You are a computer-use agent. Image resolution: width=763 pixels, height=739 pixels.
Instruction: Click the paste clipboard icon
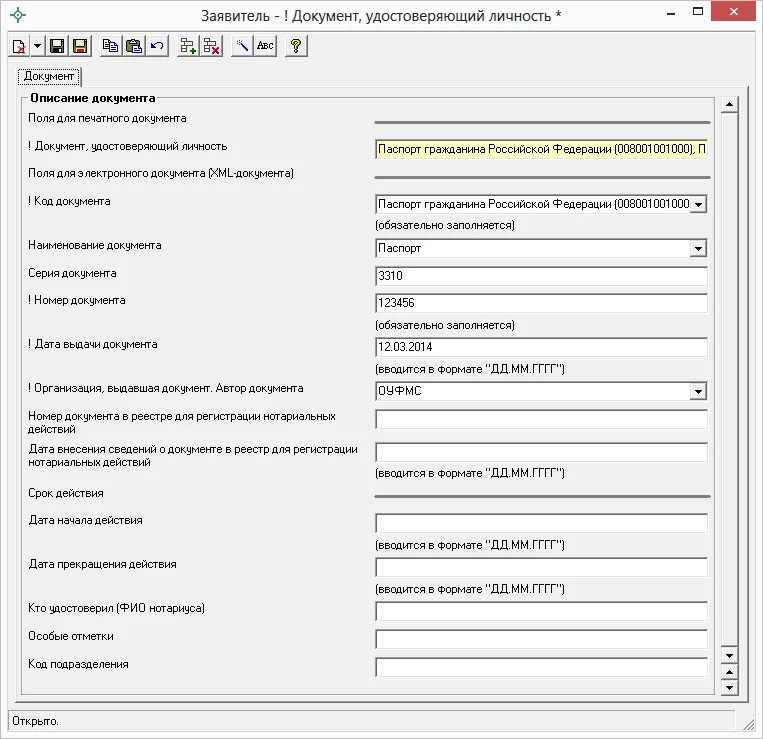coord(133,46)
